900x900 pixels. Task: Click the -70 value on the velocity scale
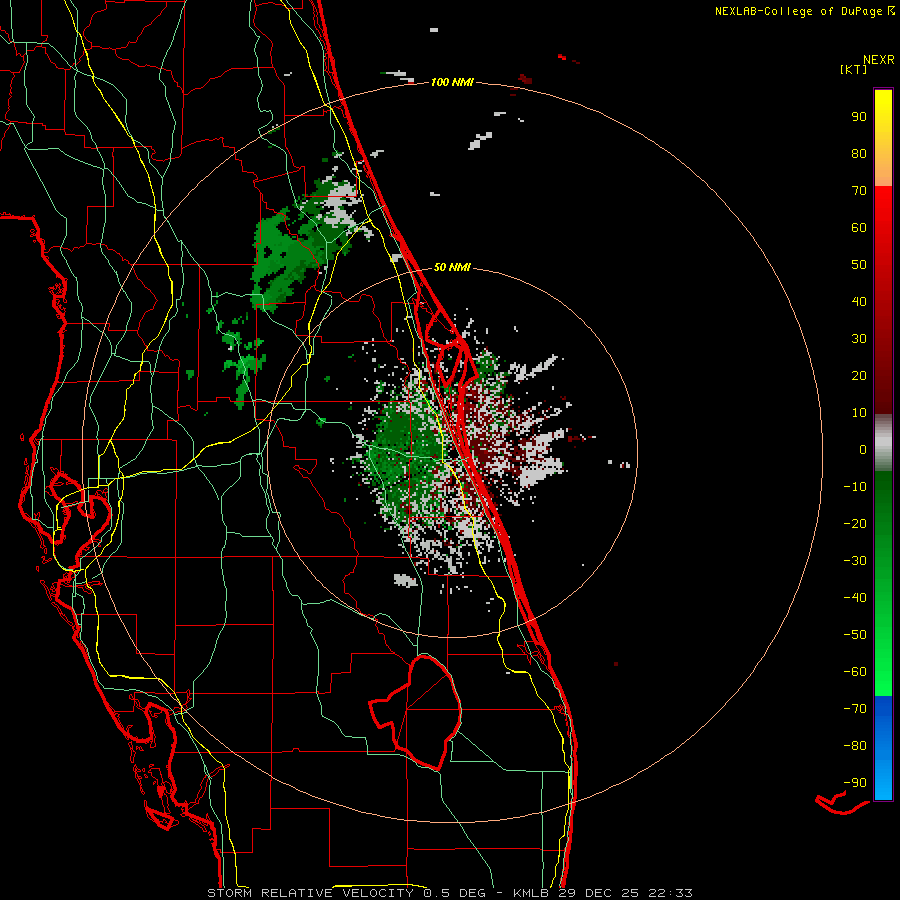[x=855, y=708]
